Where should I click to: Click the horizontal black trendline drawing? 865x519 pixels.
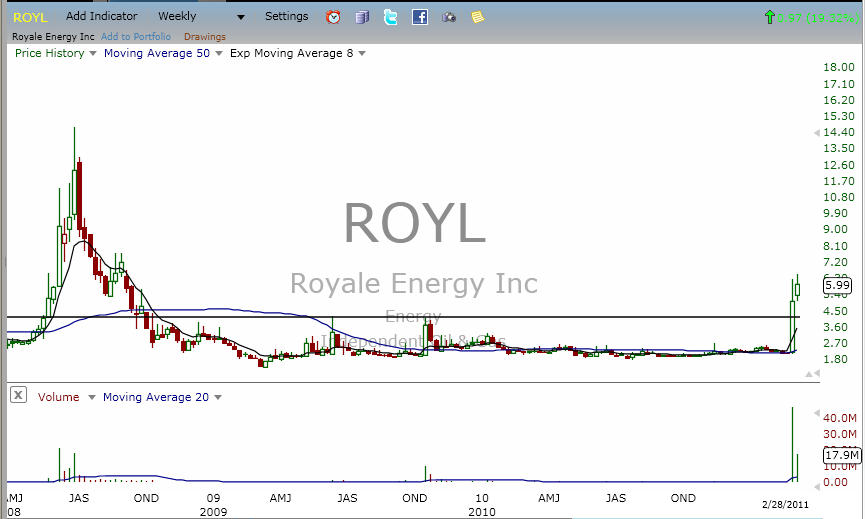pyautogui.click(x=403, y=317)
